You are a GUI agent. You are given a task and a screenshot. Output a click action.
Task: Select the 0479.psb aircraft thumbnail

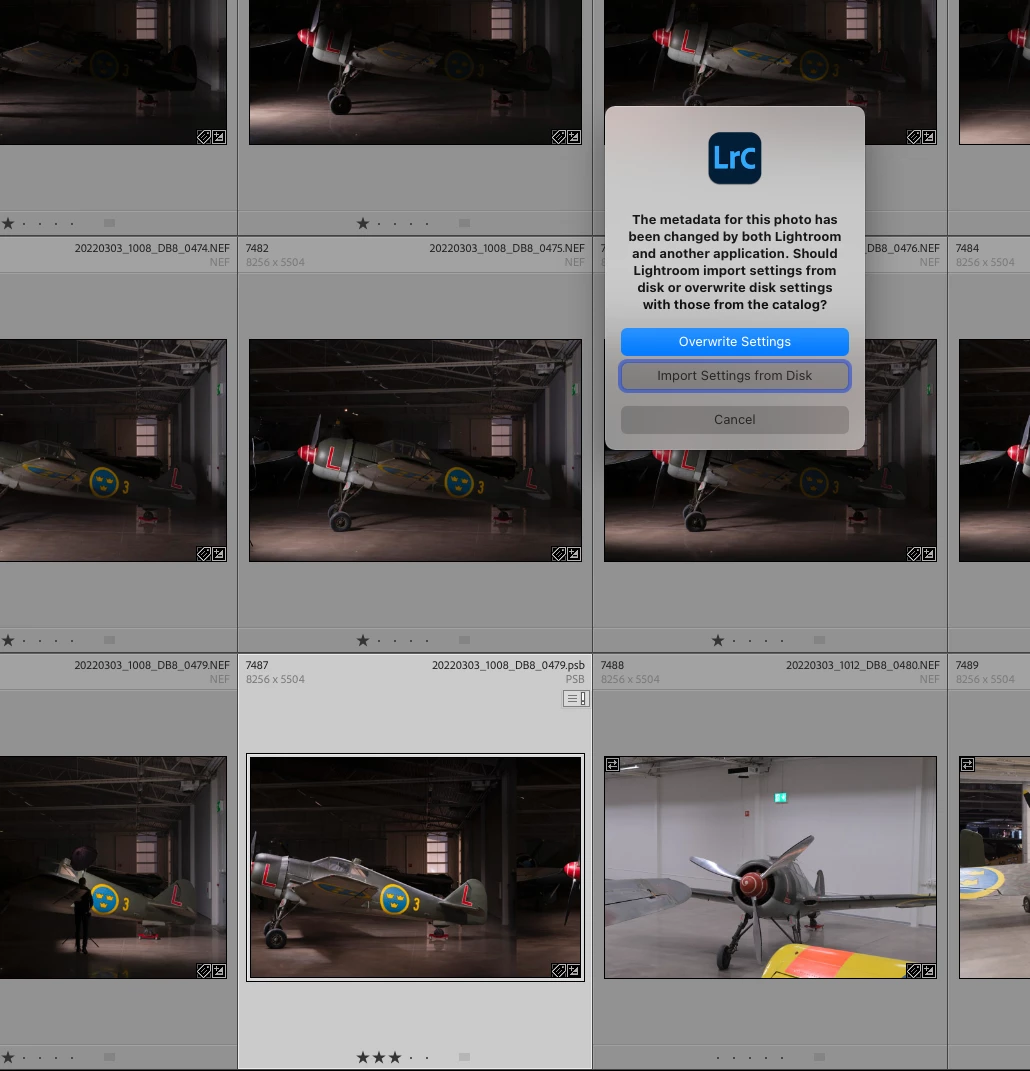(x=415, y=867)
